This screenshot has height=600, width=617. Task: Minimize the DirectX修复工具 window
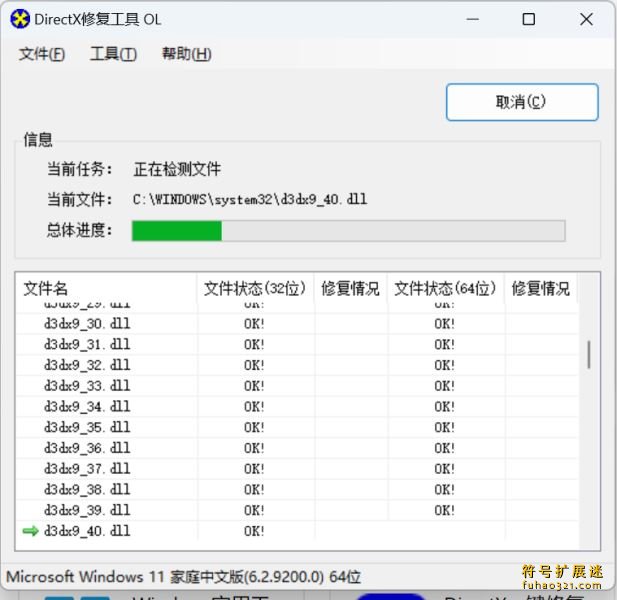point(473,19)
